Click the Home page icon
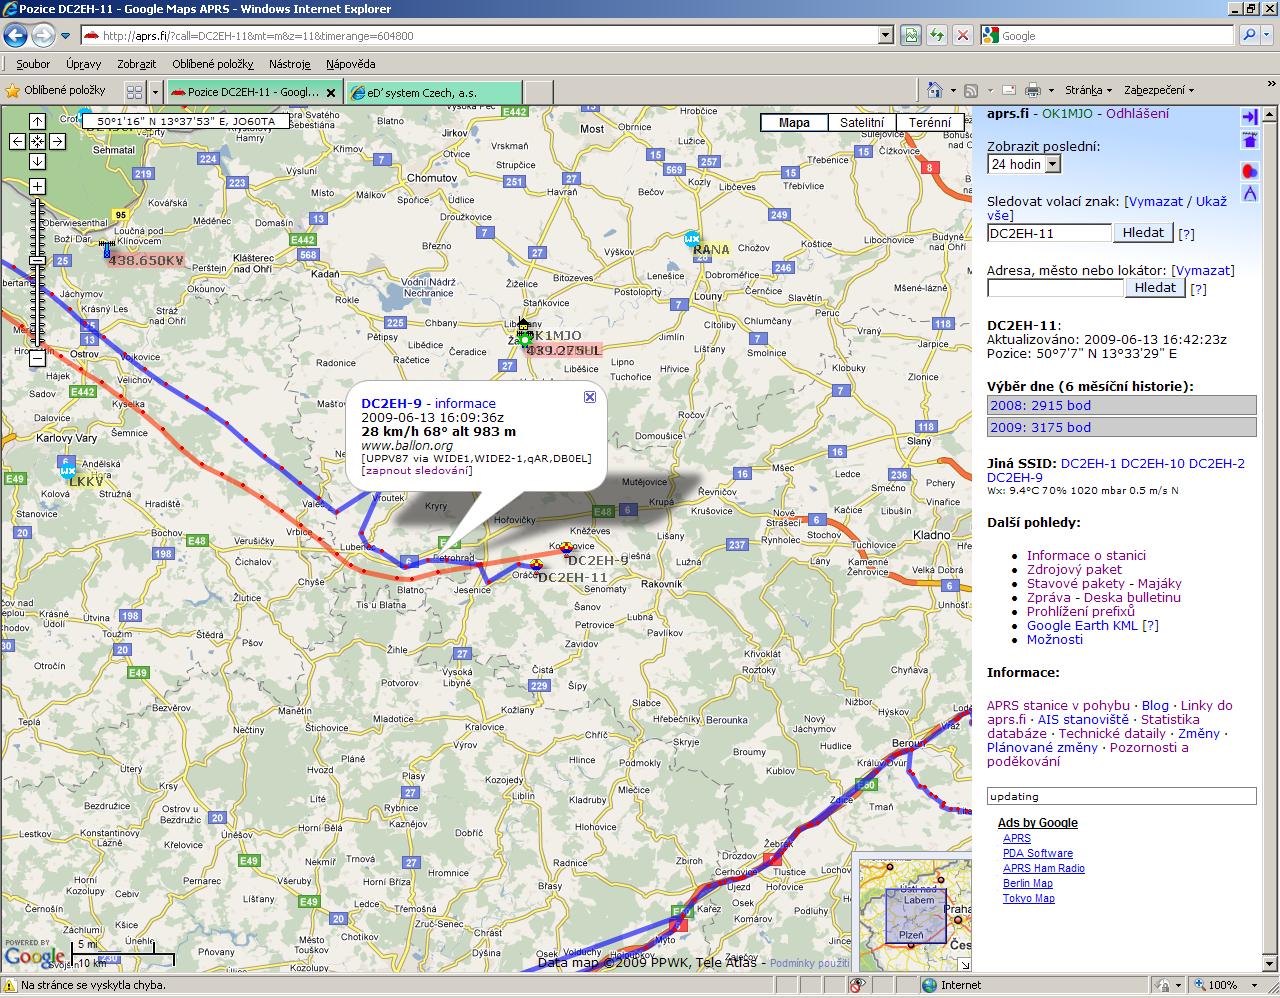This screenshot has width=1280, height=998. click(x=934, y=90)
